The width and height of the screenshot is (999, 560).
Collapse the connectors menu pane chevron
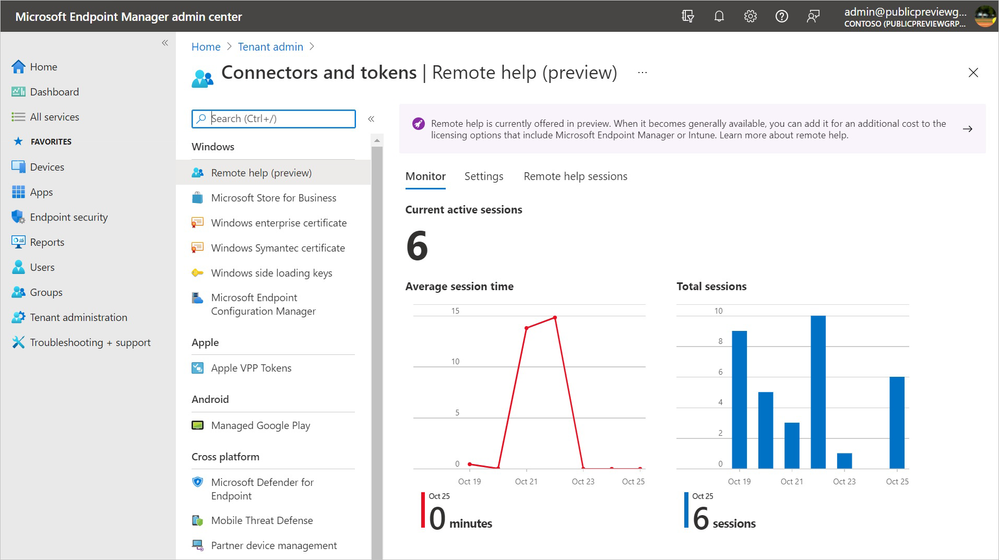(x=371, y=118)
